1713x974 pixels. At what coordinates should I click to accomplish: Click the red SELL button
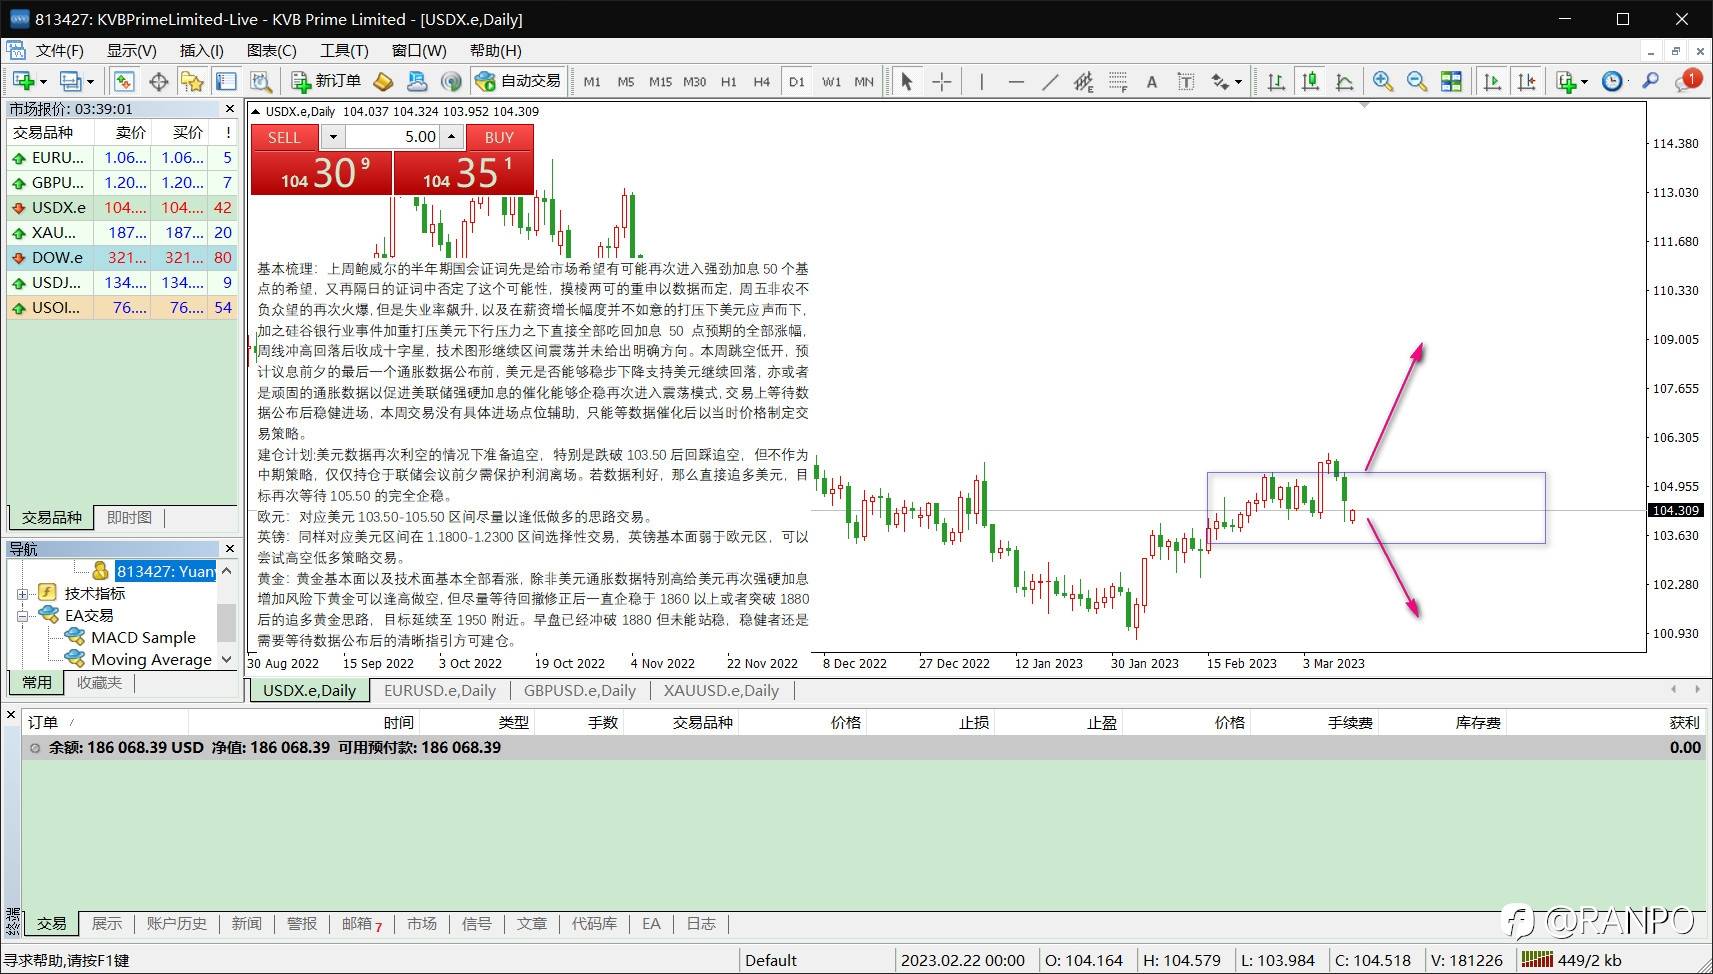(284, 137)
